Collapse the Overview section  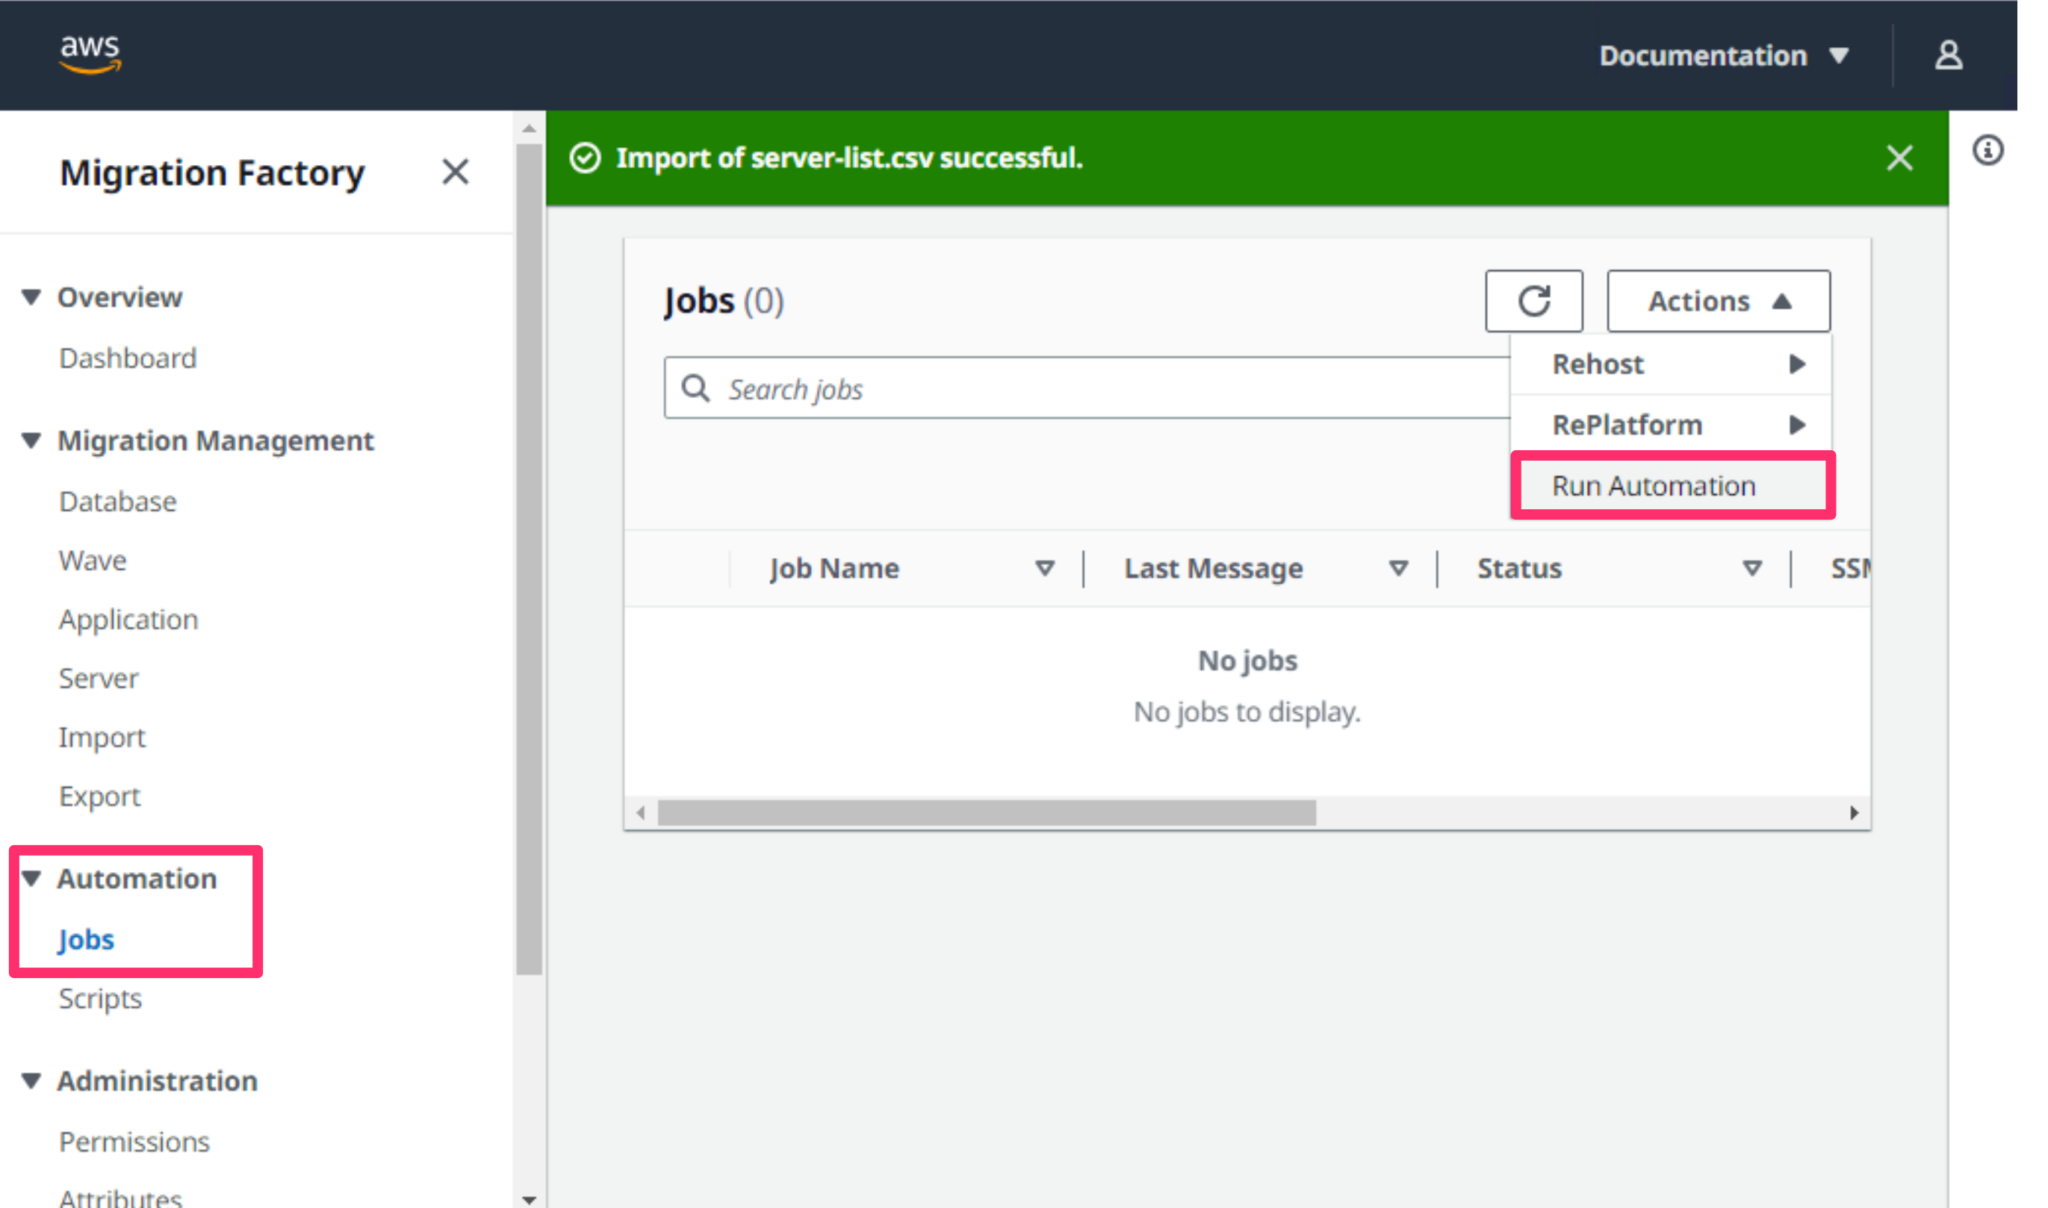click(x=29, y=296)
